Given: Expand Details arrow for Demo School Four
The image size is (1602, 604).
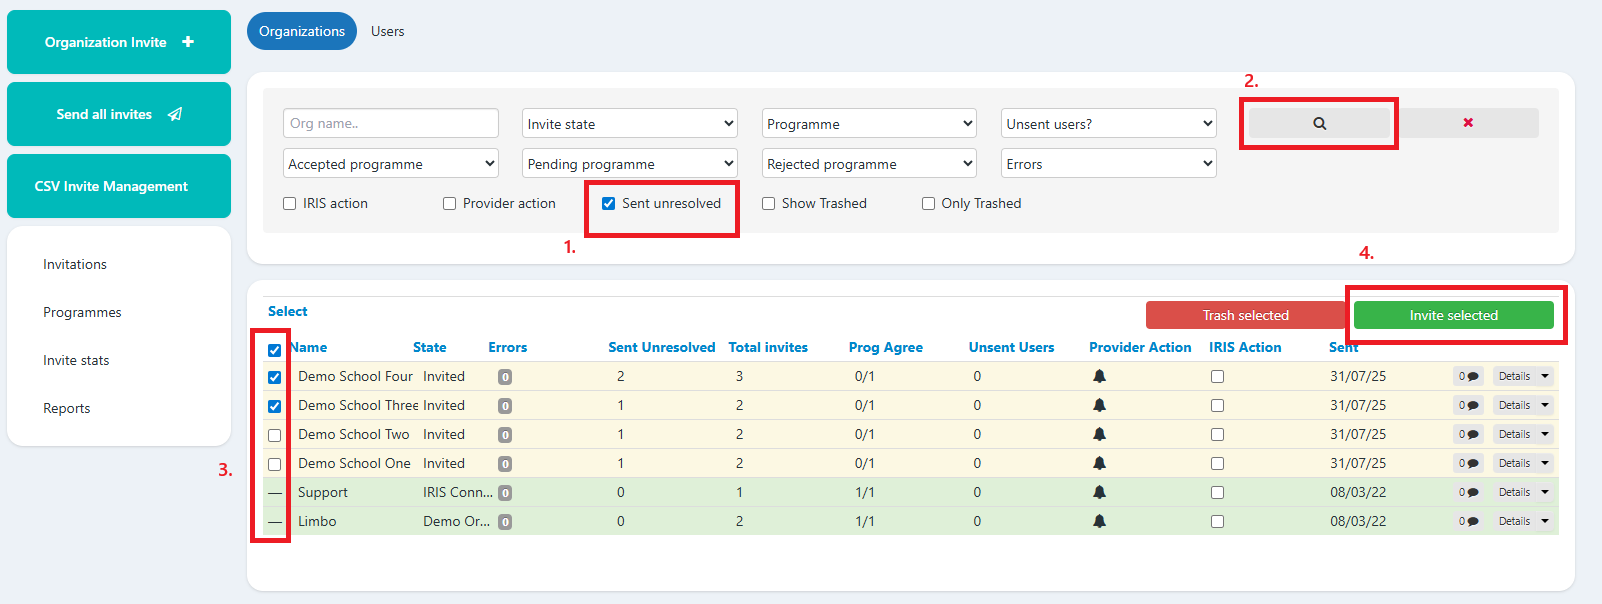Looking at the screenshot, I should pos(1545,376).
